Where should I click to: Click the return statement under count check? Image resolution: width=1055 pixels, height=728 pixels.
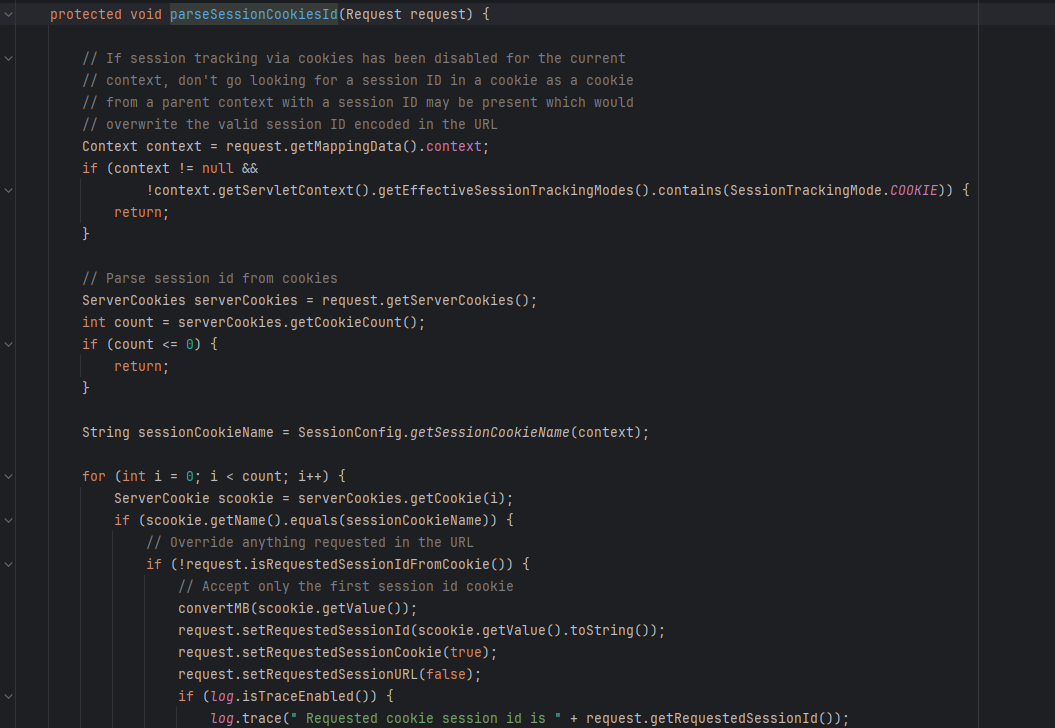[141, 367]
